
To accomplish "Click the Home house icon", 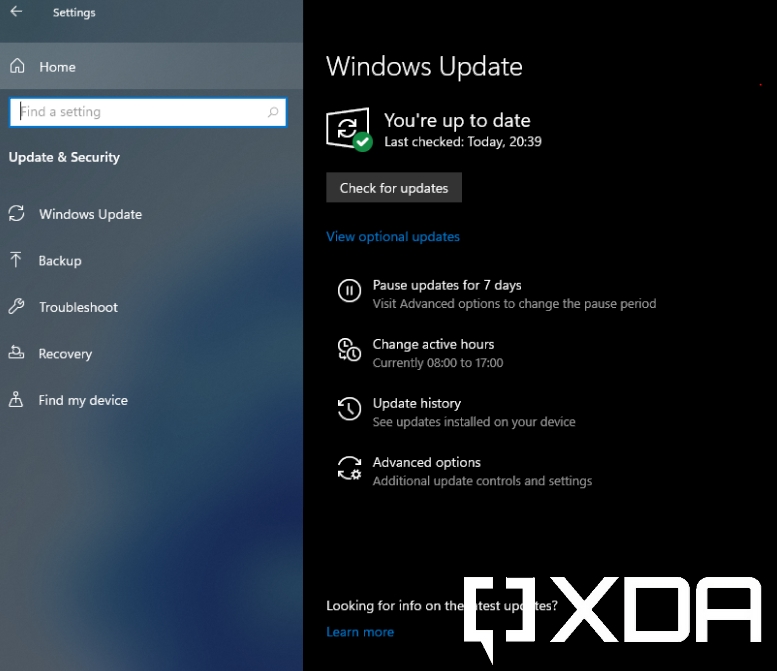I will (x=17, y=67).
